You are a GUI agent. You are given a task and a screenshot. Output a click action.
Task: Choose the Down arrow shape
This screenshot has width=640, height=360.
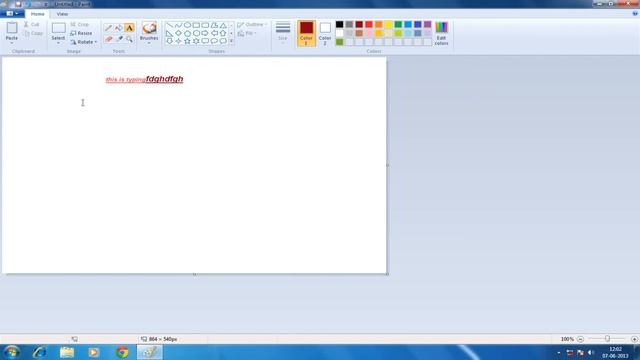[x=169, y=41]
